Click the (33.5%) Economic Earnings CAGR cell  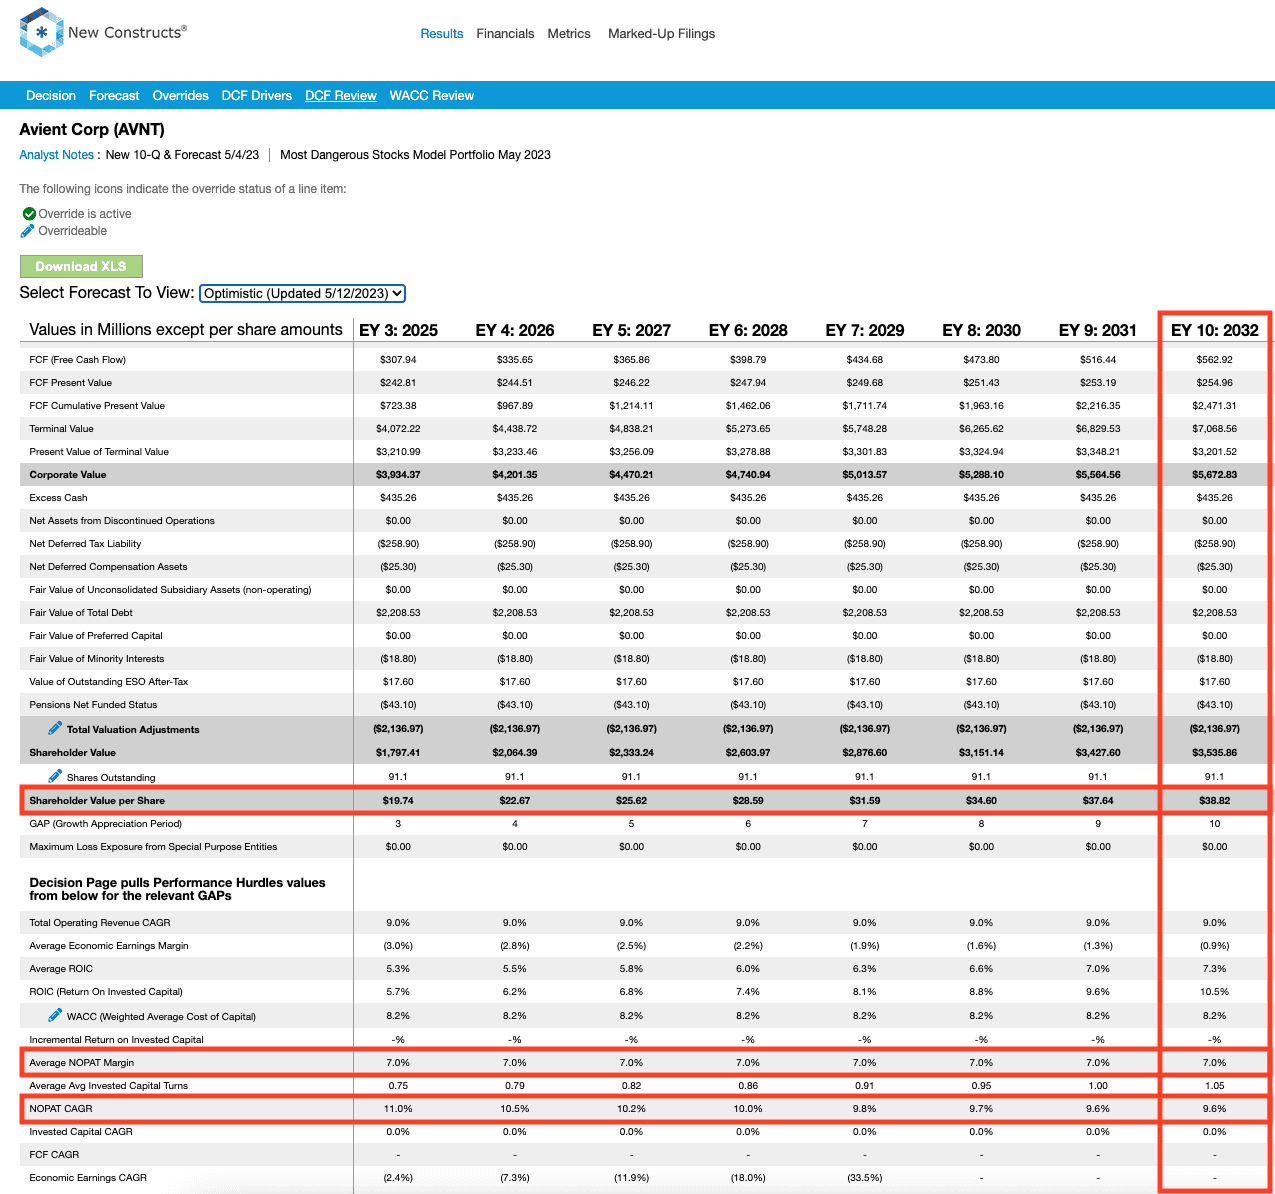coord(865,1178)
